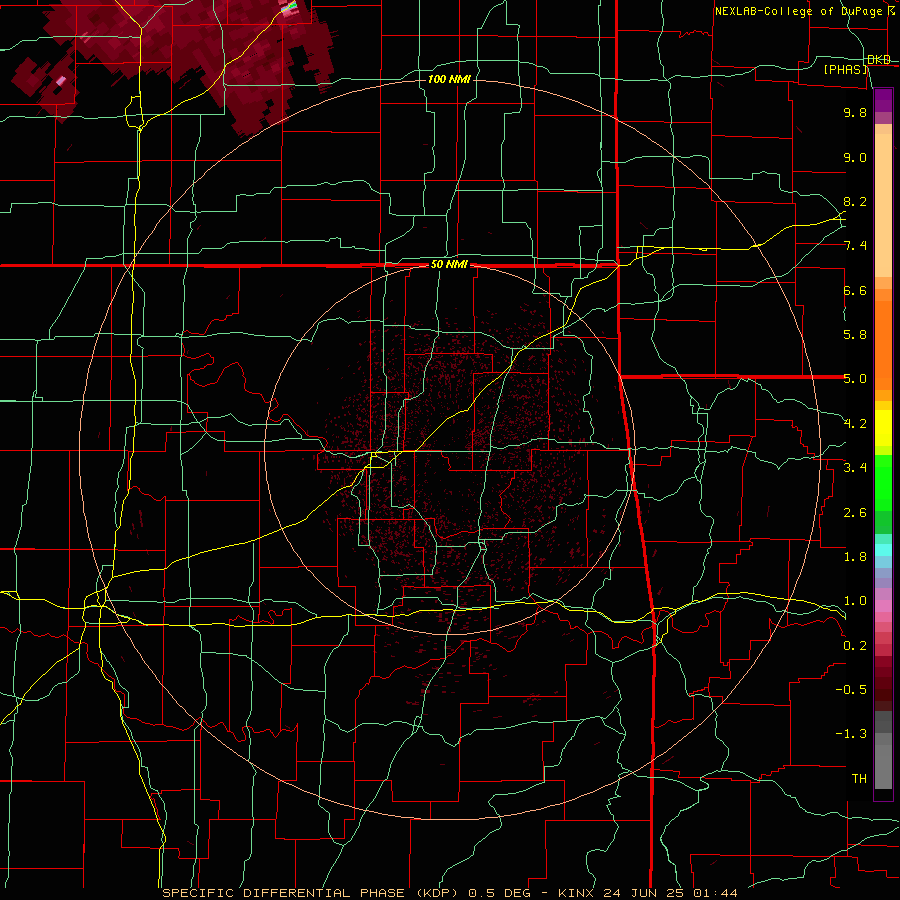
Task: Click the 9.8 value on color scale
Action: [x=855, y=112]
